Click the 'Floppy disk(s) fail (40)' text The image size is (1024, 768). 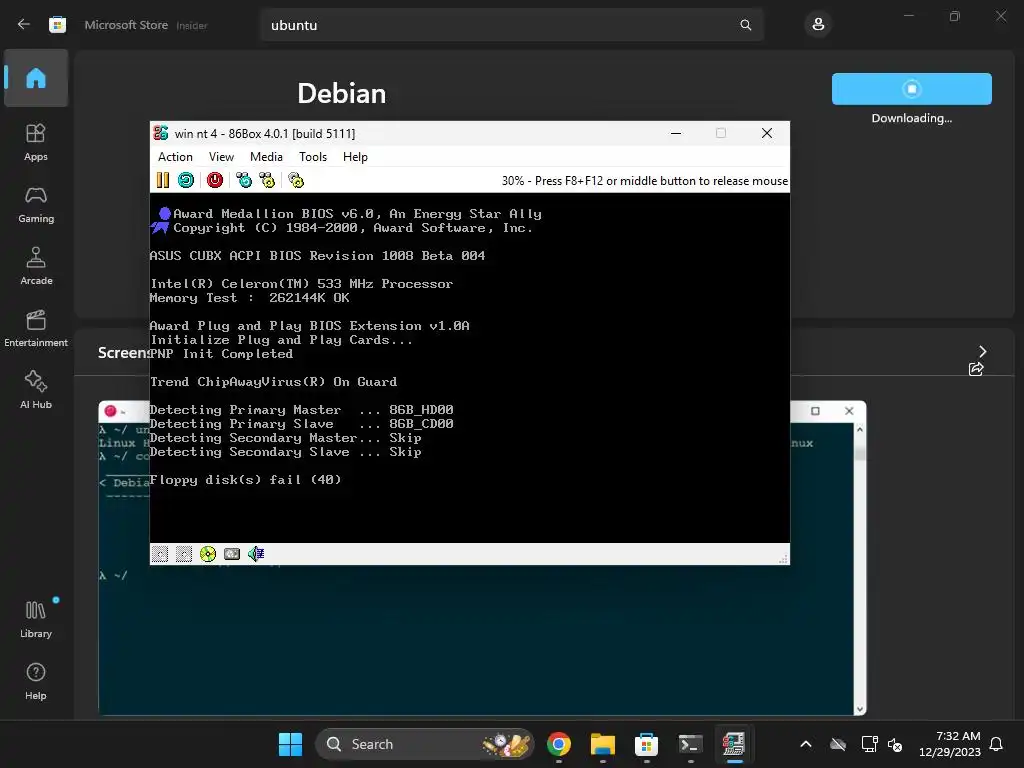[x=246, y=479]
